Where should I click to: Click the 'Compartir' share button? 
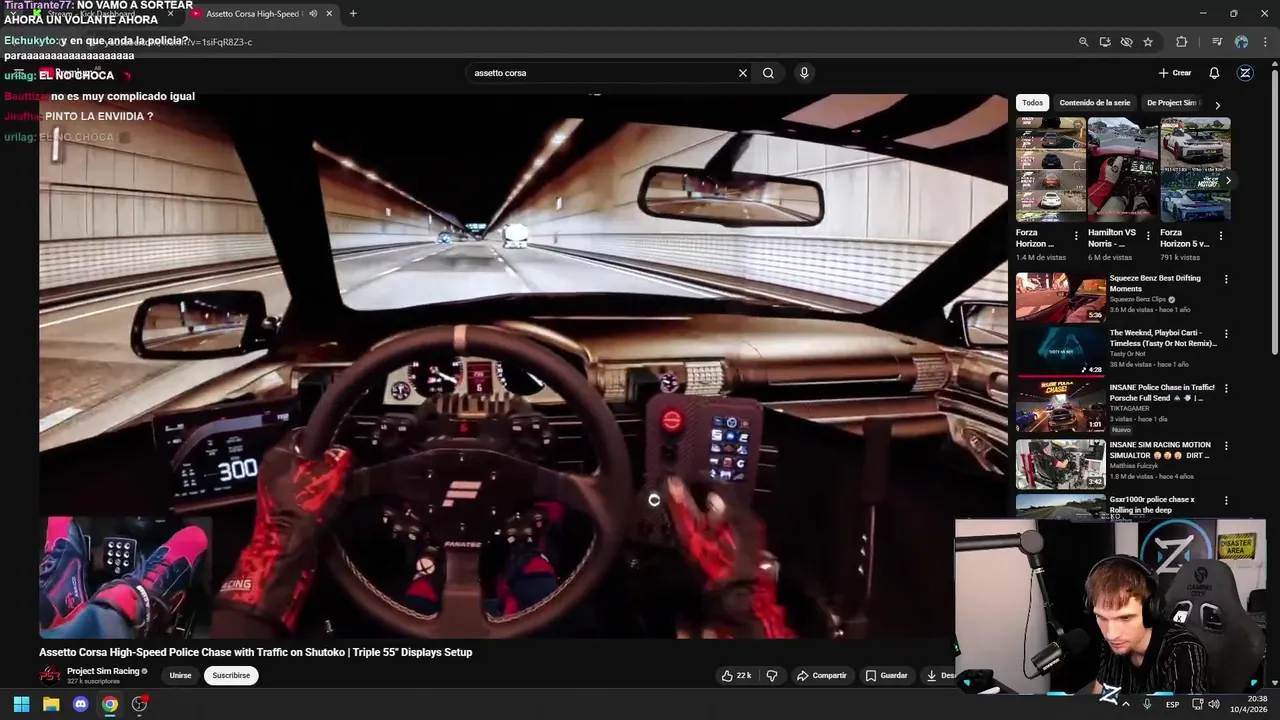coord(822,676)
